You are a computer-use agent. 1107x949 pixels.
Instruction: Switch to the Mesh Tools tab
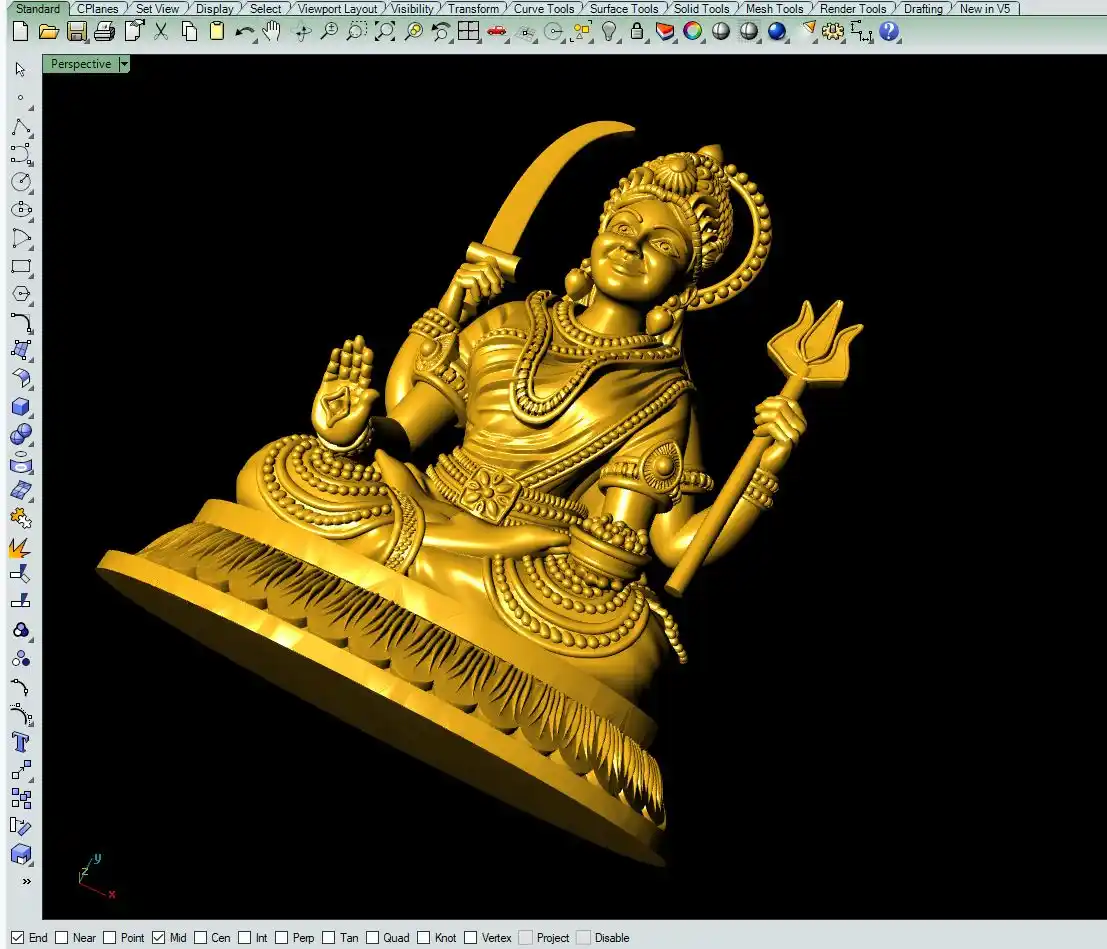774,8
